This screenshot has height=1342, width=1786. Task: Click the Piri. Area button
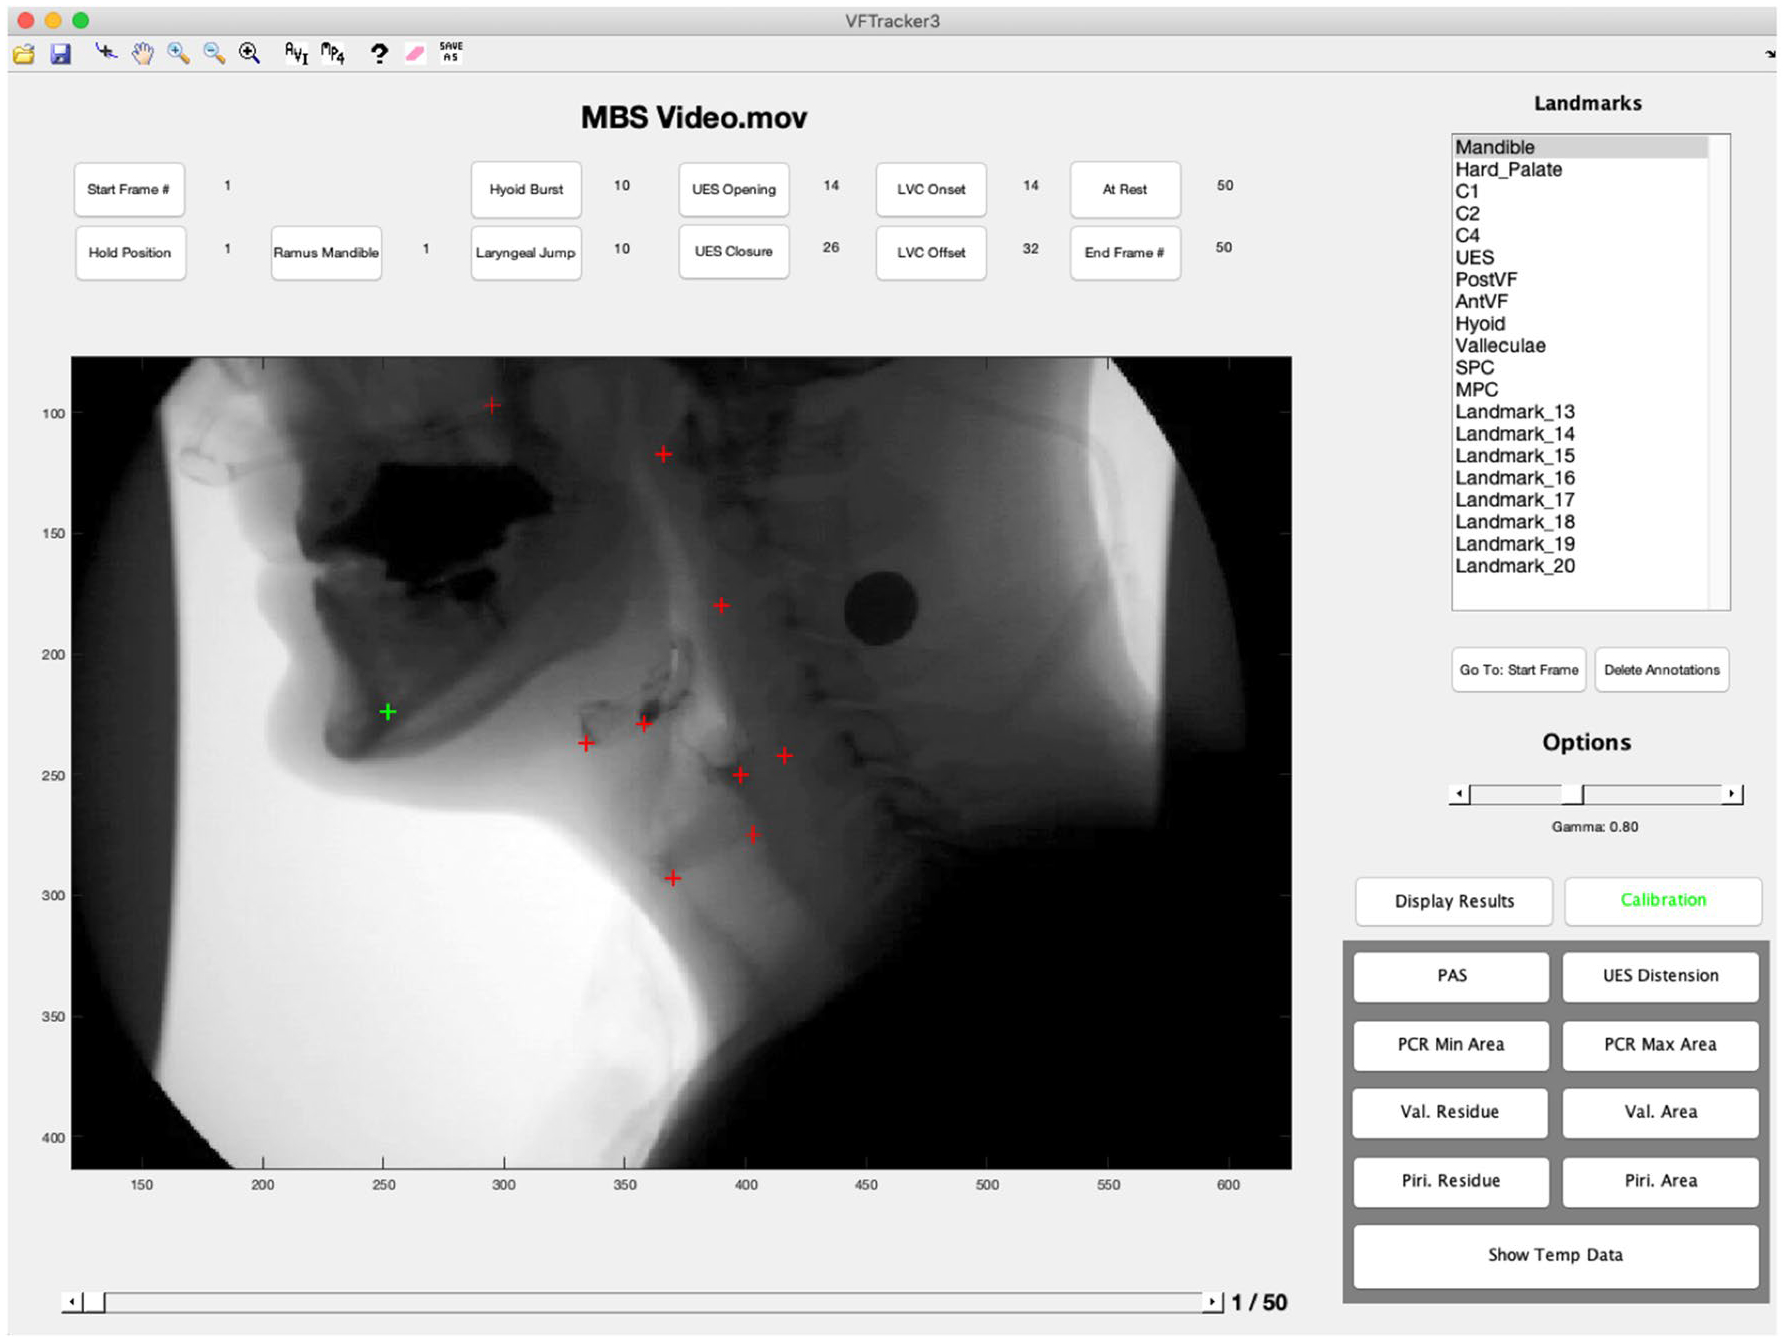point(1660,1182)
